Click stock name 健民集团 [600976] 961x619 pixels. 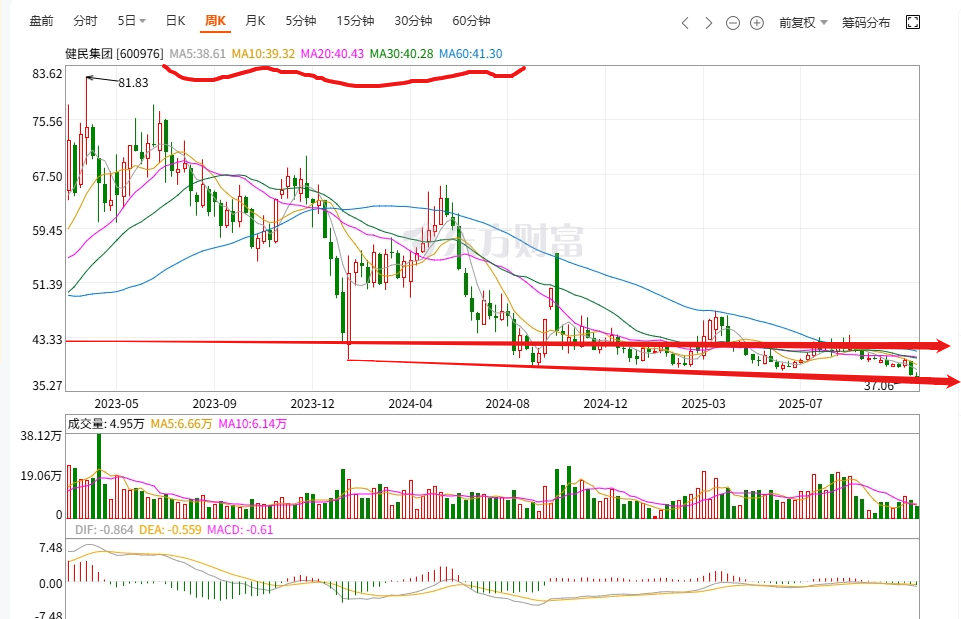(114, 54)
